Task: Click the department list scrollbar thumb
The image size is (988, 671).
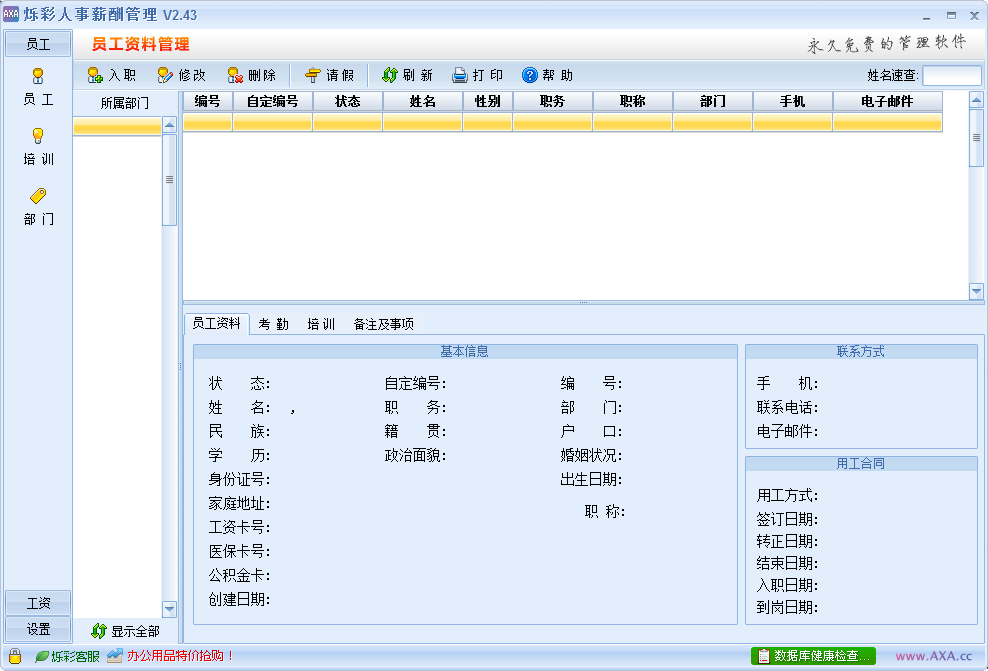Action: coord(169,180)
